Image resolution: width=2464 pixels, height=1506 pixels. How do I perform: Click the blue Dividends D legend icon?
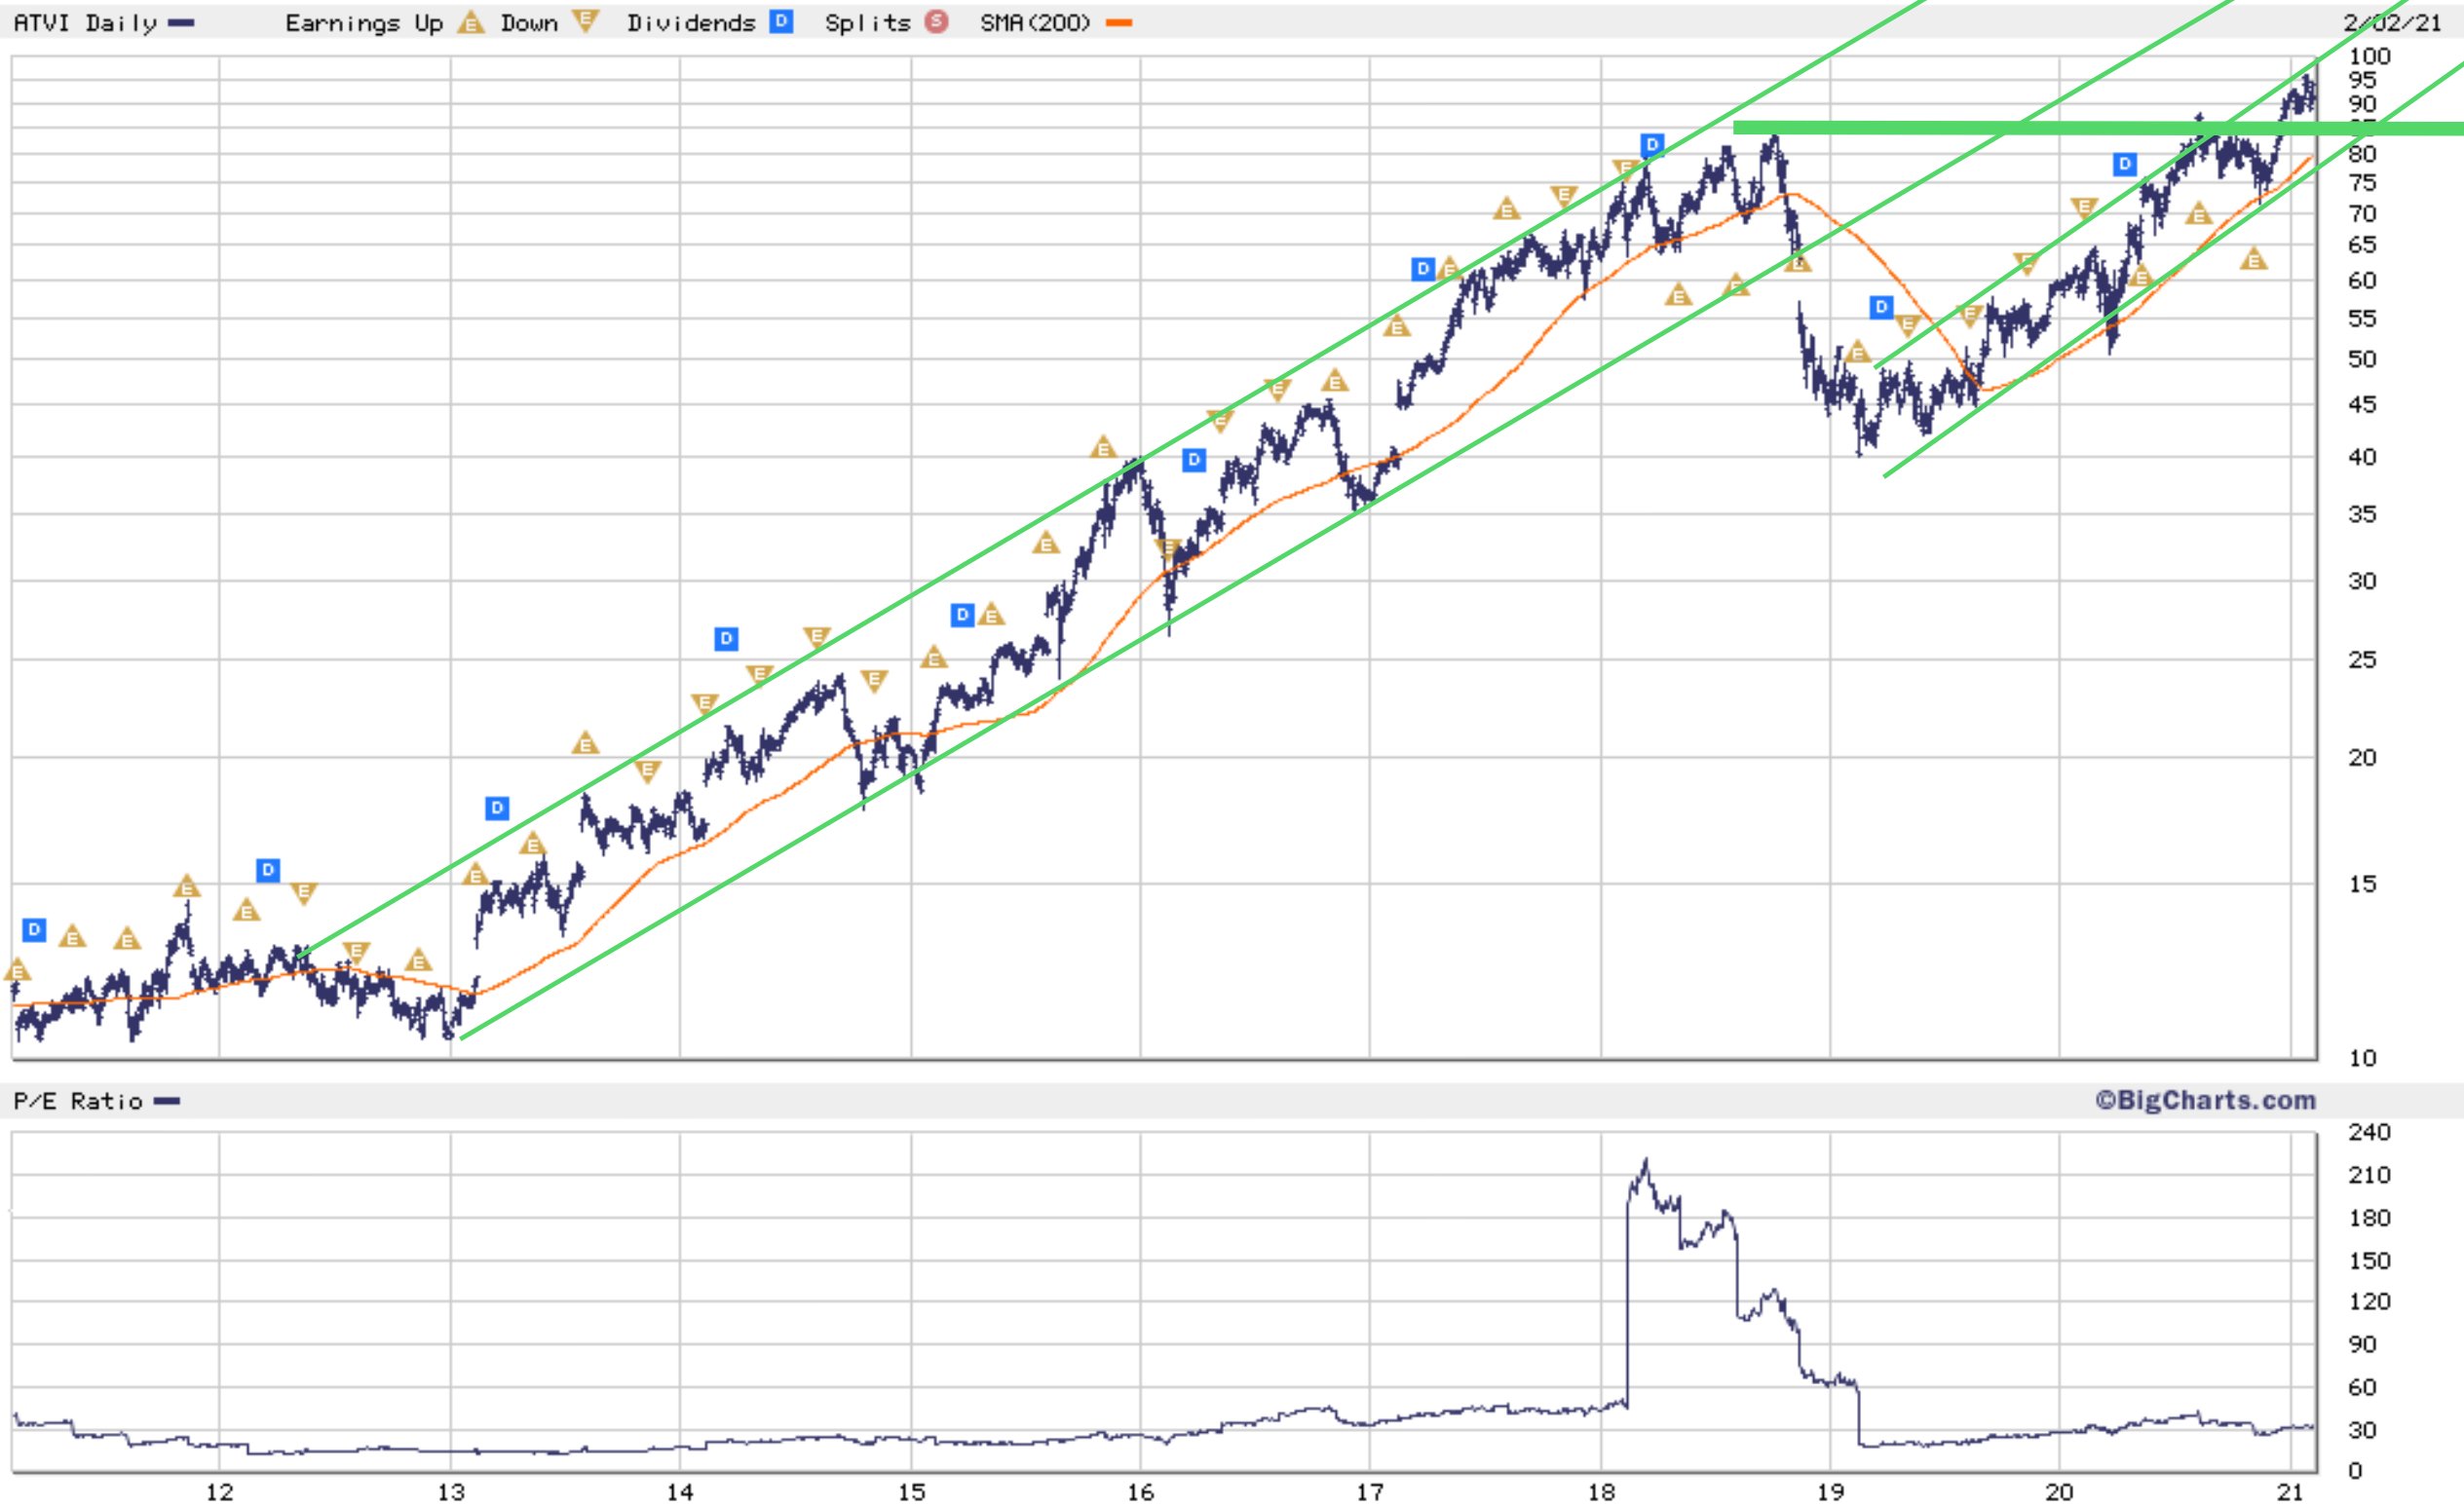[781, 22]
